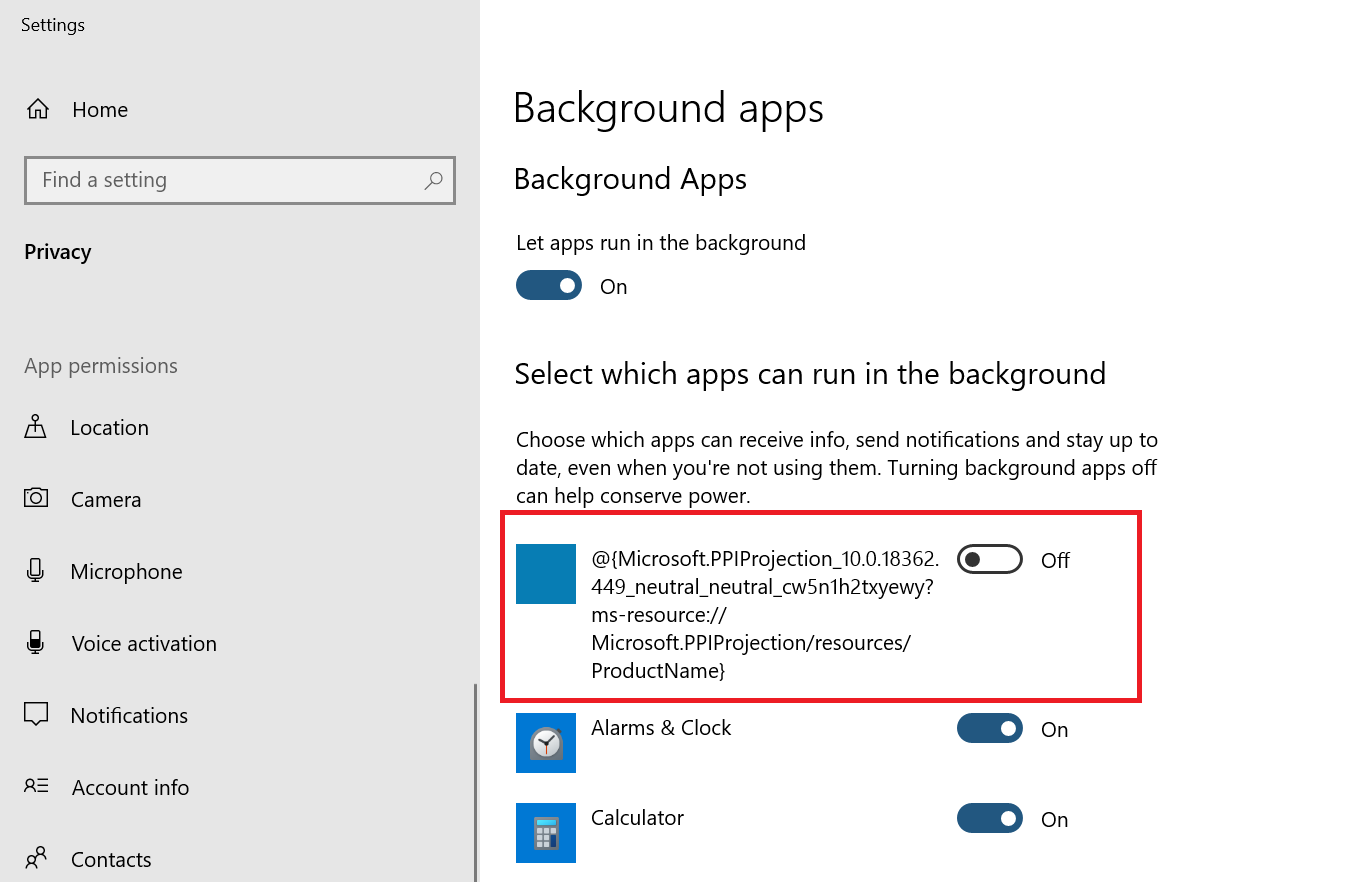Click the Home house icon
This screenshot has width=1364, height=882.
click(x=37, y=109)
